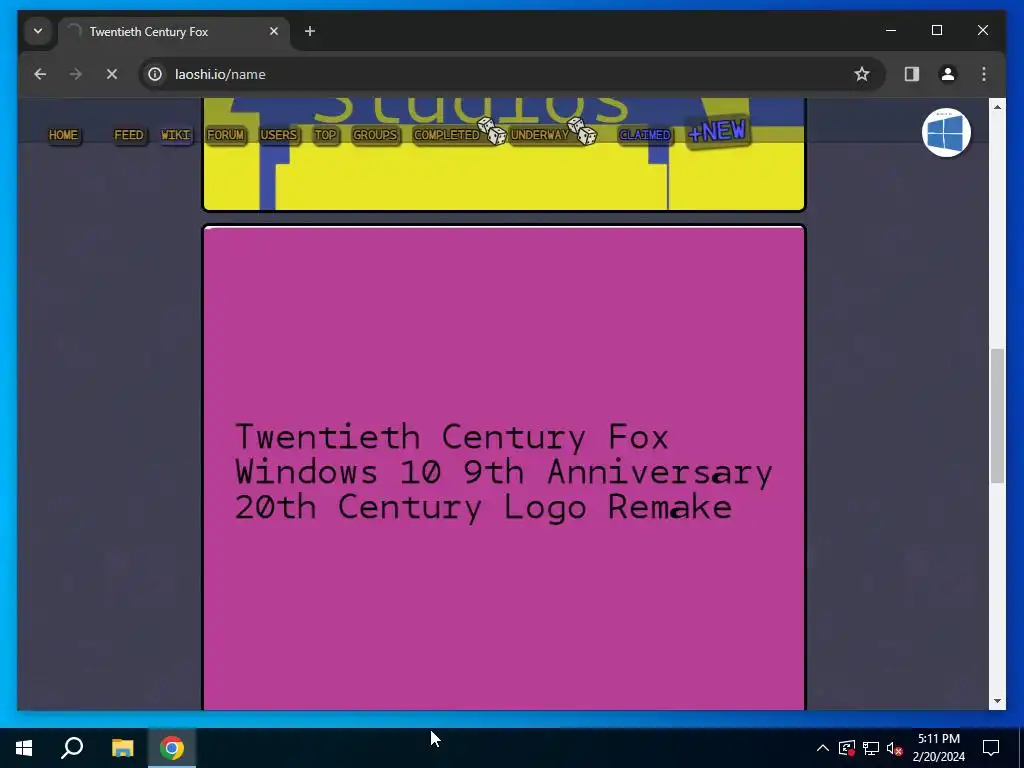
Task: Click the Chrome taskbar icon
Action: point(172,748)
